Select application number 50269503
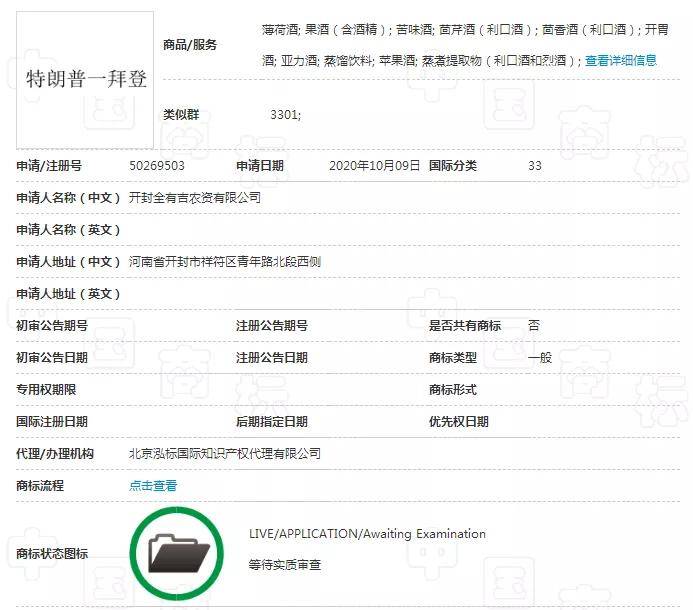693x610 pixels. click(157, 166)
